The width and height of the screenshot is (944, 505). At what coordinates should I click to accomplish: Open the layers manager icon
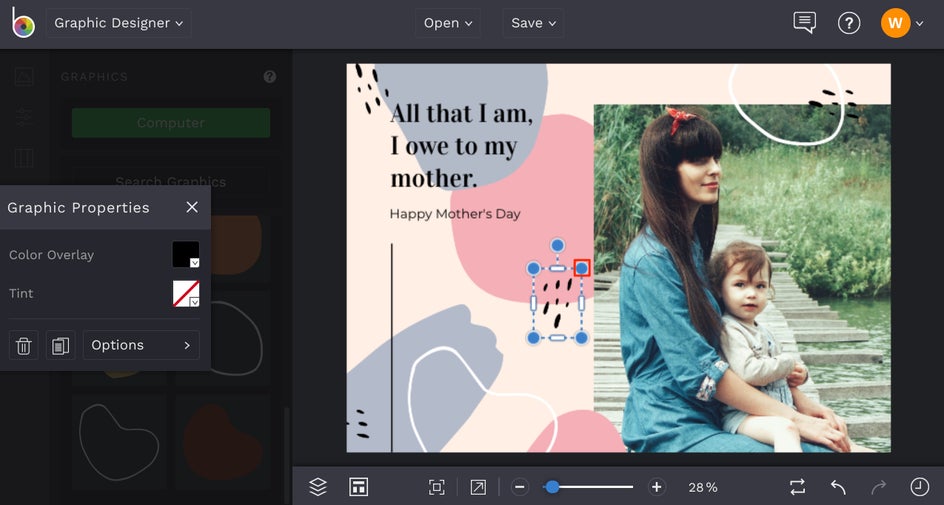click(x=318, y=486)
